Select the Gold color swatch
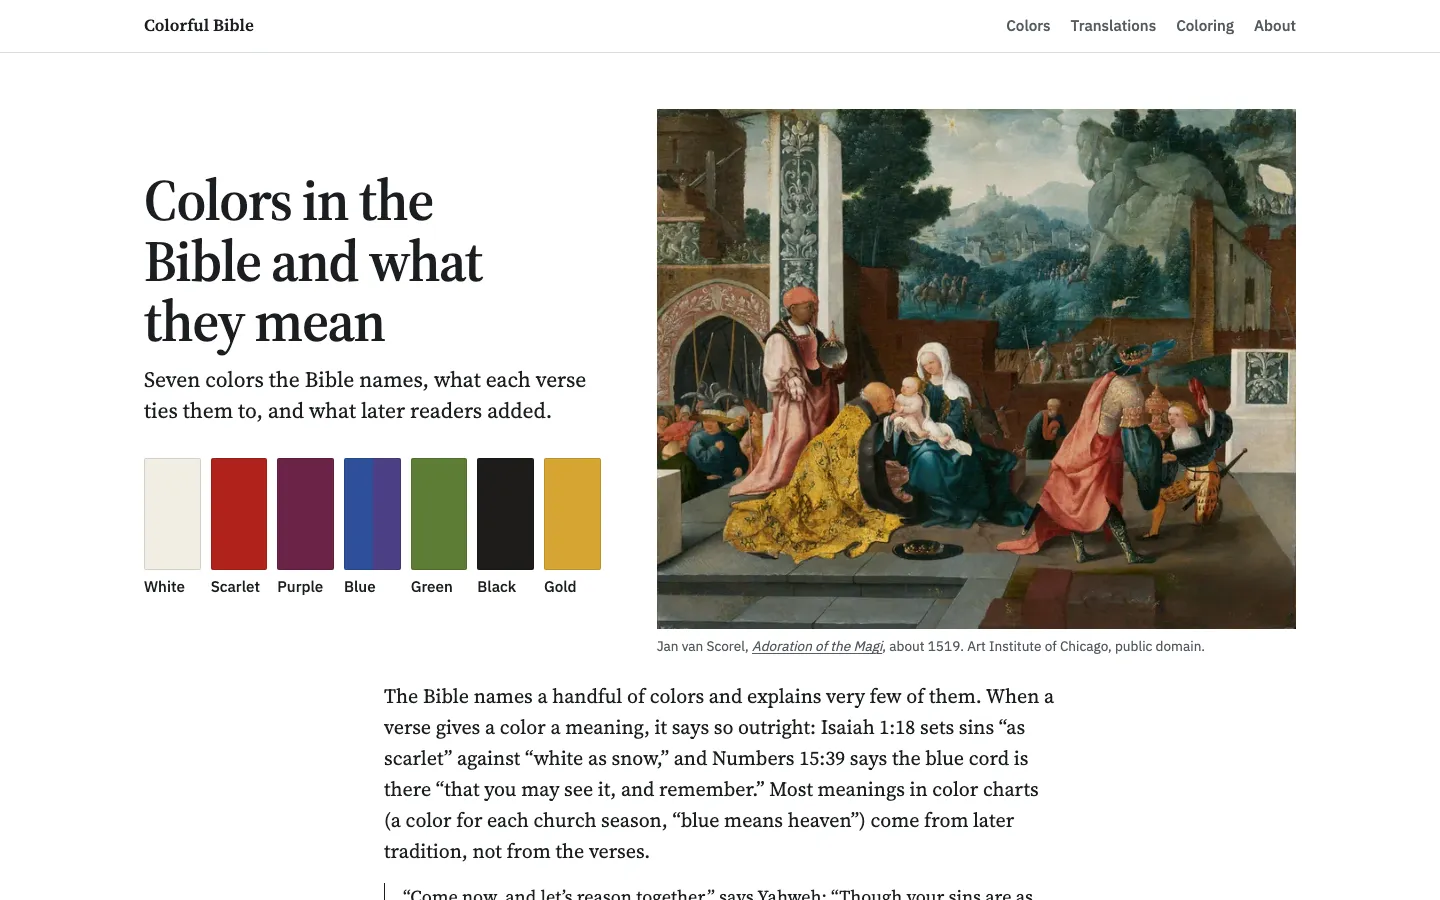 tap(572, 514)
